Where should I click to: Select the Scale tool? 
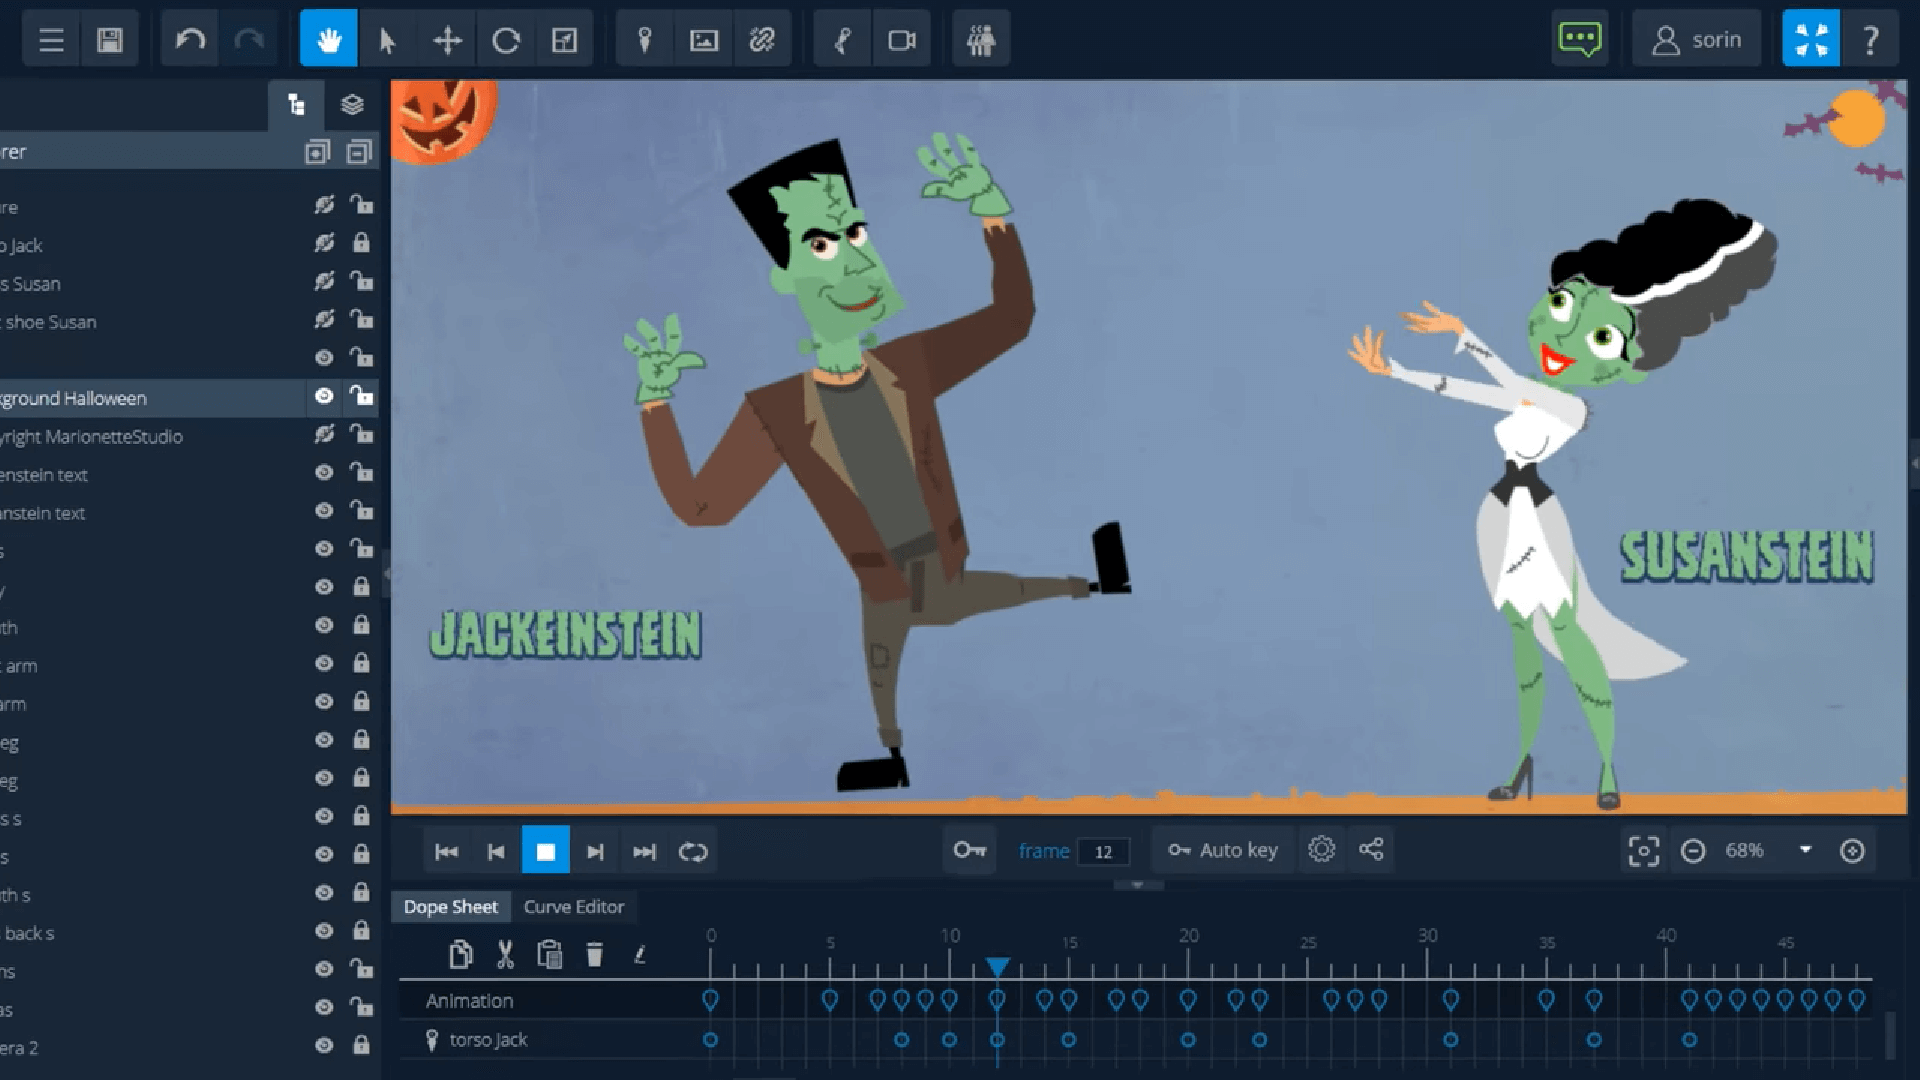(x=565, y=38)
